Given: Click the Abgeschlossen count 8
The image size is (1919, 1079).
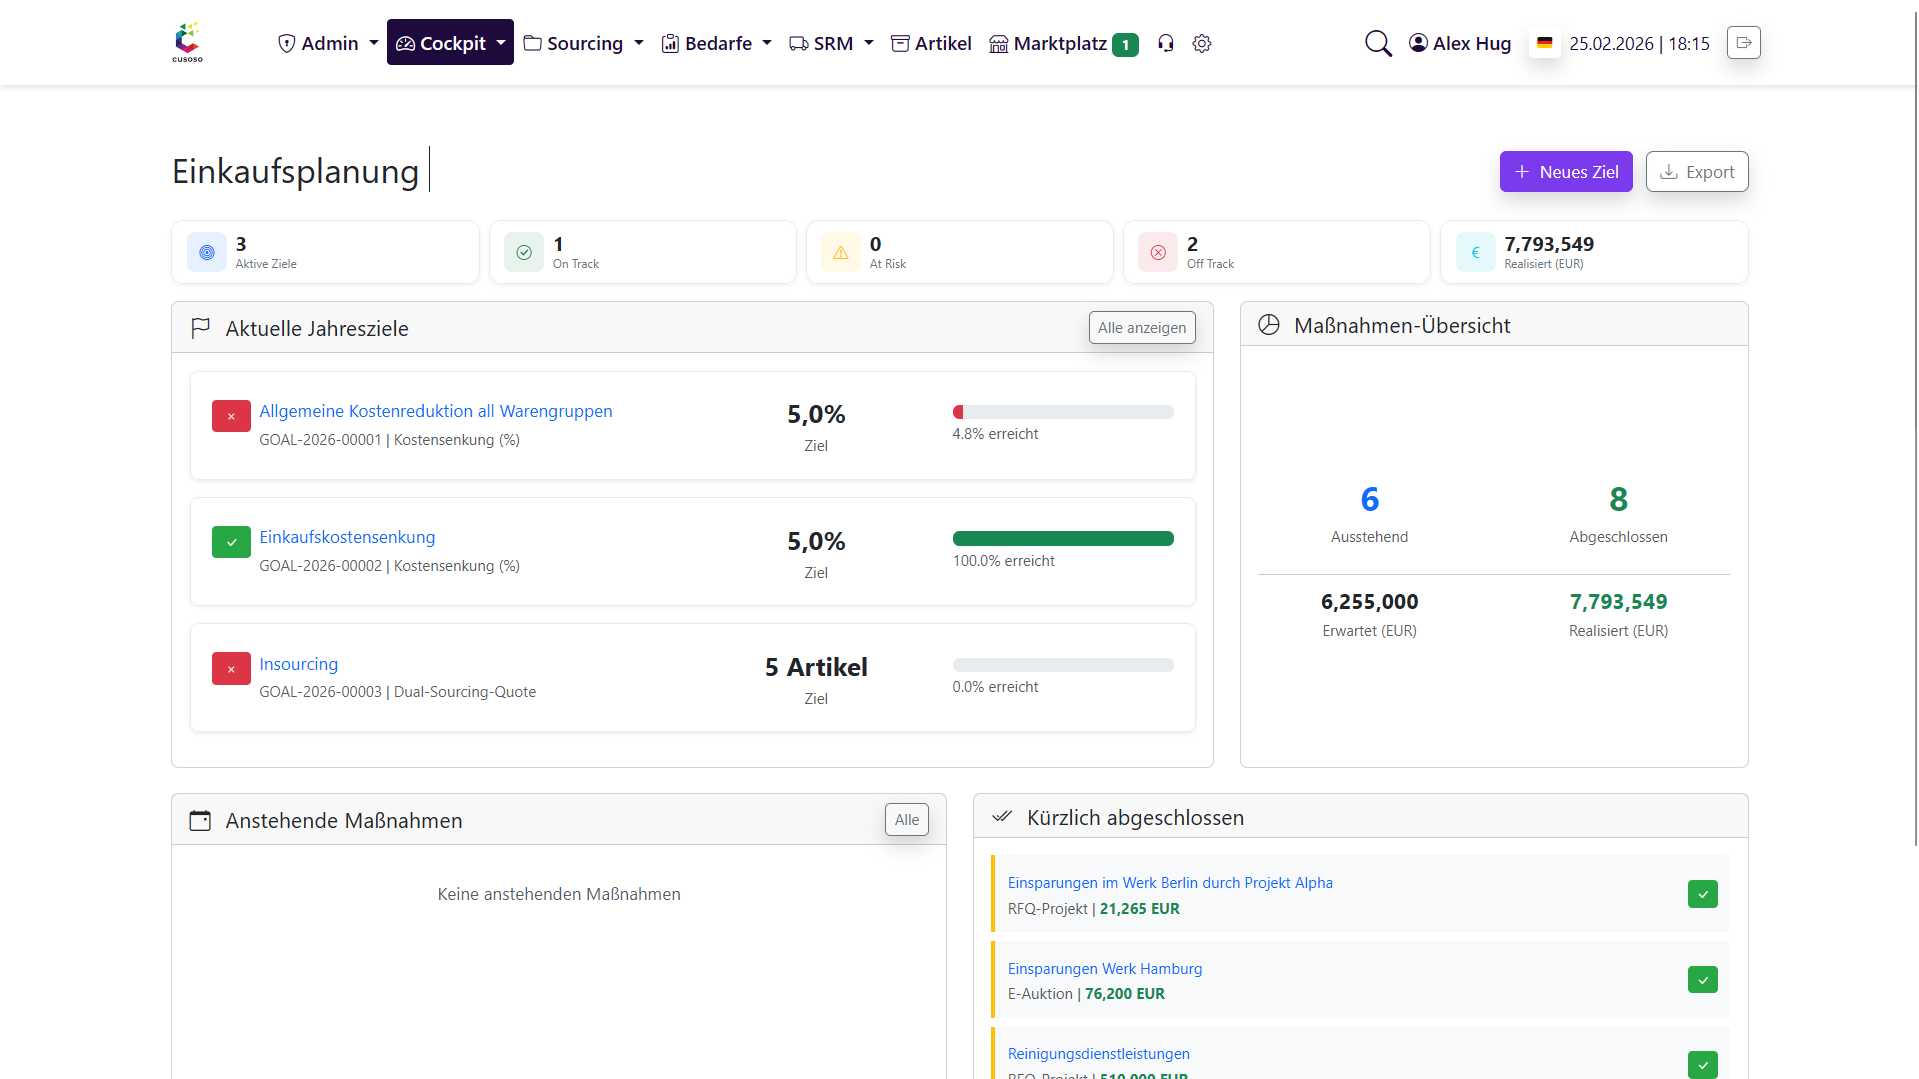Looking at the screenshot, I should click(1619, 499).
